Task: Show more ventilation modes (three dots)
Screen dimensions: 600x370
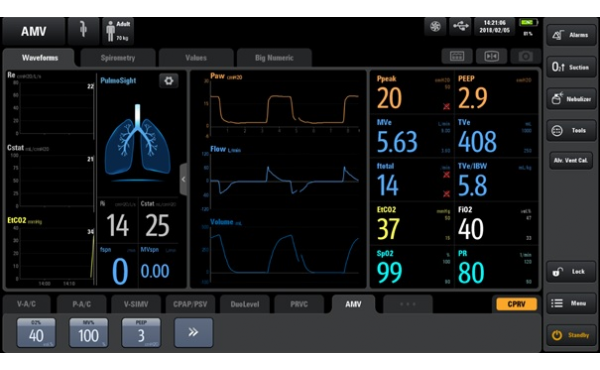Action: [x=408, y=304]
